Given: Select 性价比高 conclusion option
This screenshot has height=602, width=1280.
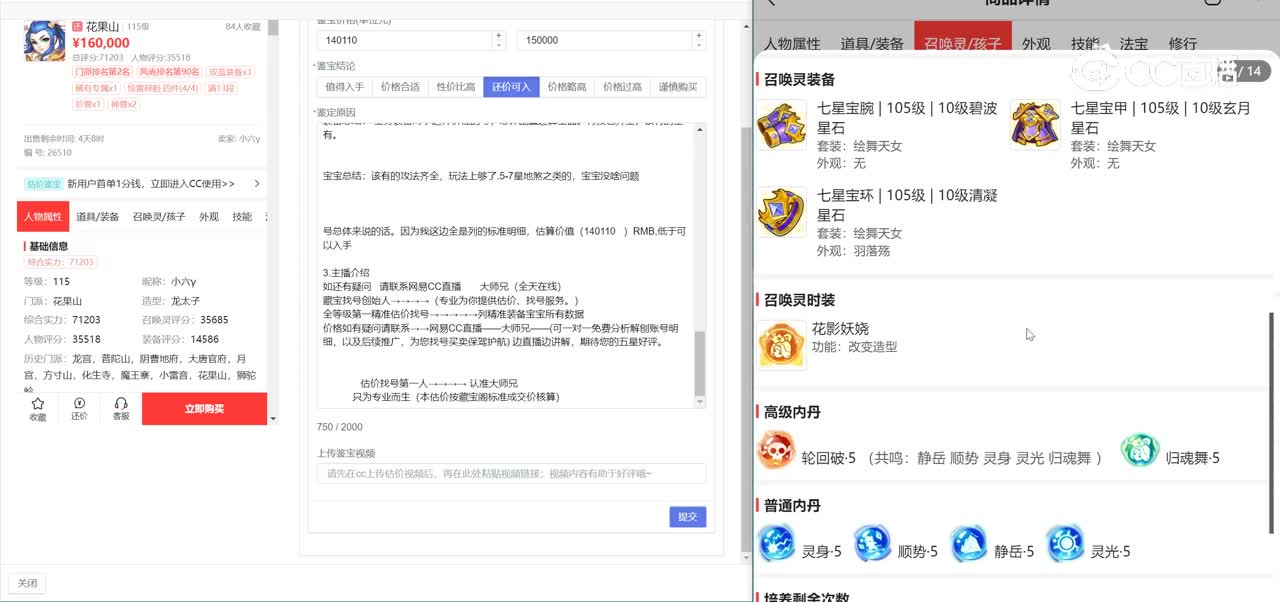Looking at the screenshot, I should [x=456, y=87].
